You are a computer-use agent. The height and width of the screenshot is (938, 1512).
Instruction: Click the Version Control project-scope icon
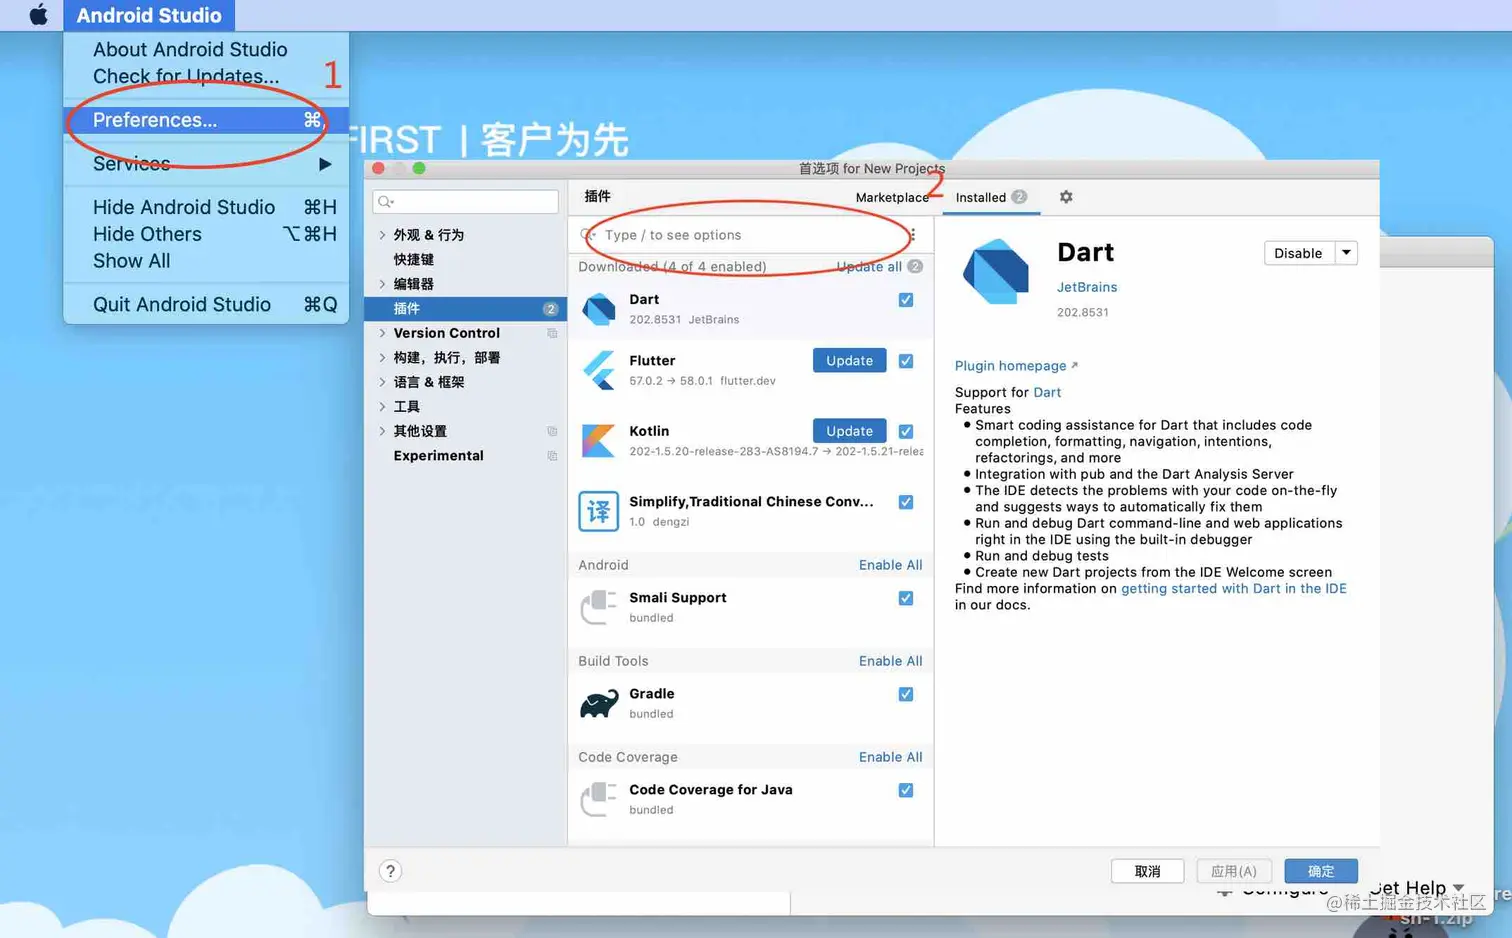pyautogui.click(x=552, y=333)
